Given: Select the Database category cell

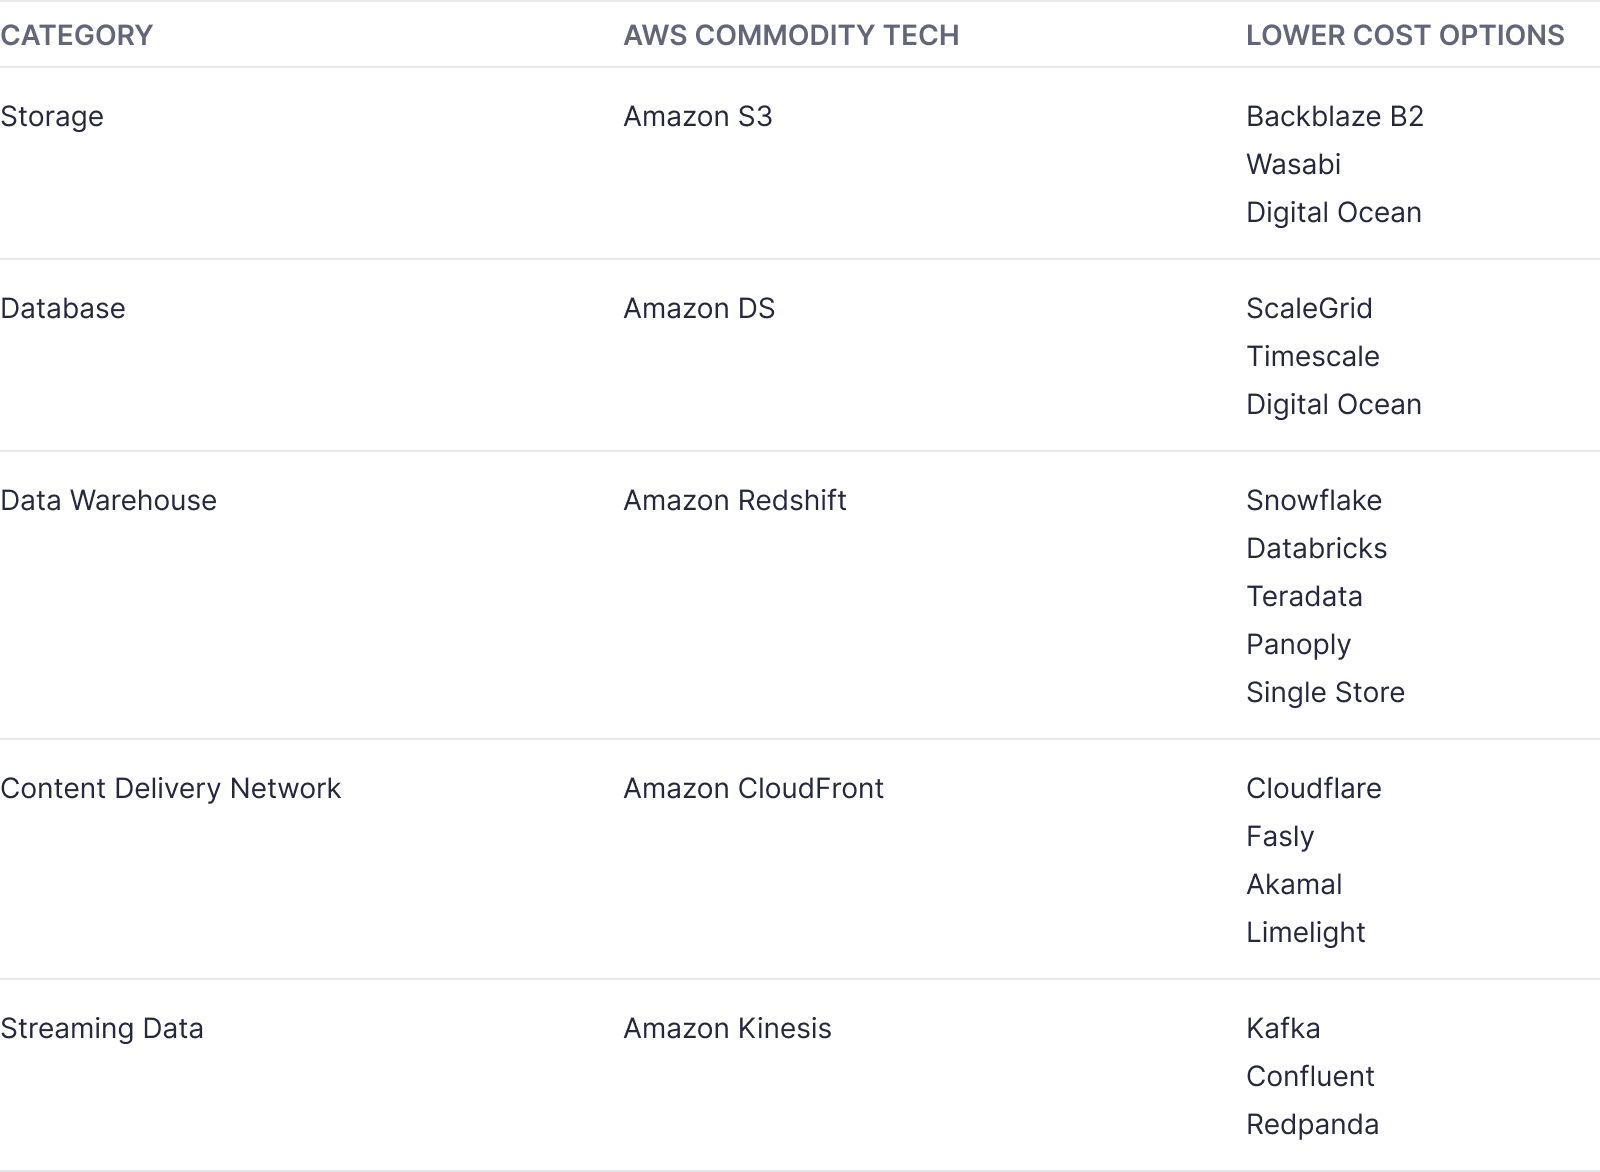Looking at the screenshot, I should [63, 308].
